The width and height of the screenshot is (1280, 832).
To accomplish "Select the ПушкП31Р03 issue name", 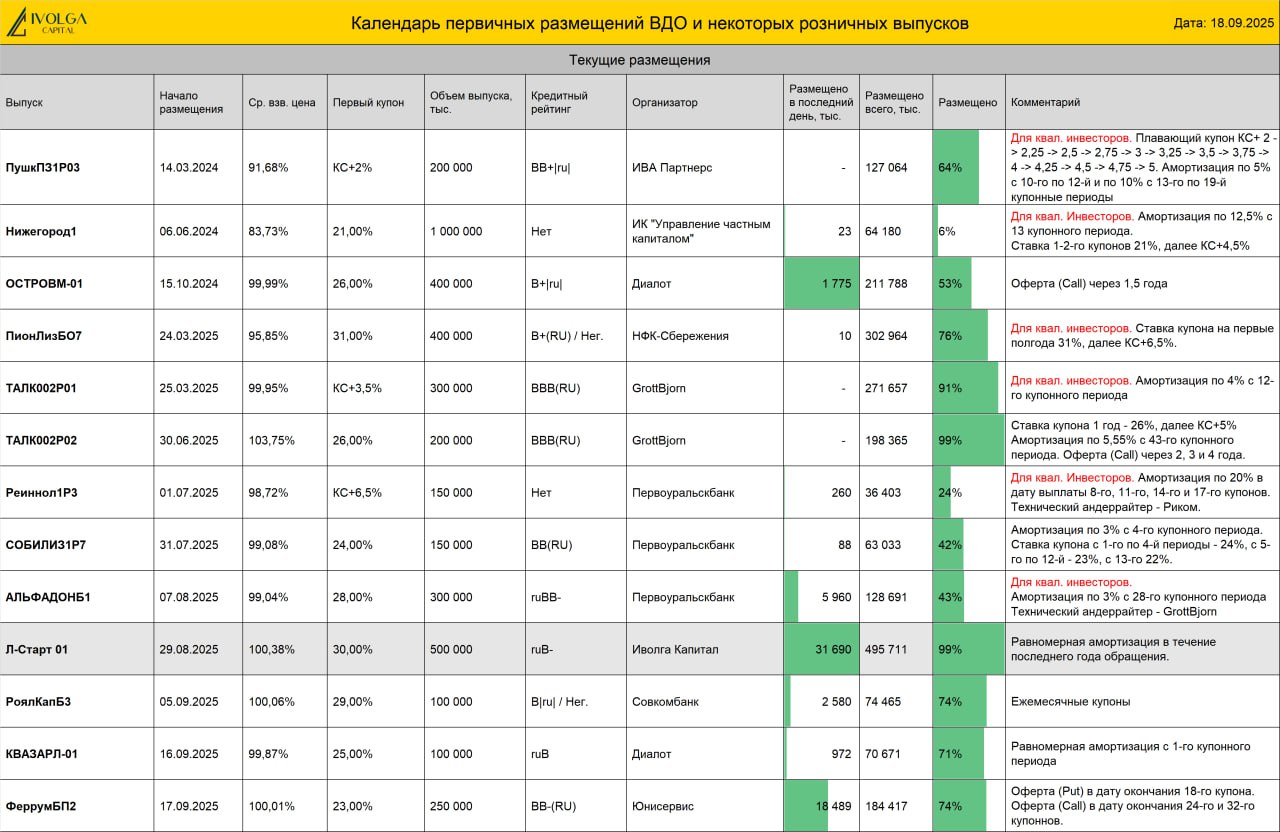I will 42,167.
